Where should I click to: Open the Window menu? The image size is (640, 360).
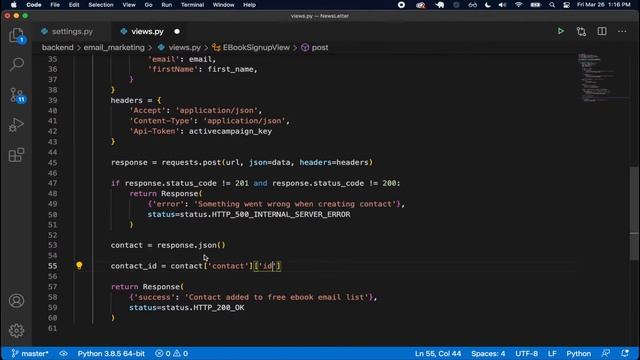tap(223, 5)
